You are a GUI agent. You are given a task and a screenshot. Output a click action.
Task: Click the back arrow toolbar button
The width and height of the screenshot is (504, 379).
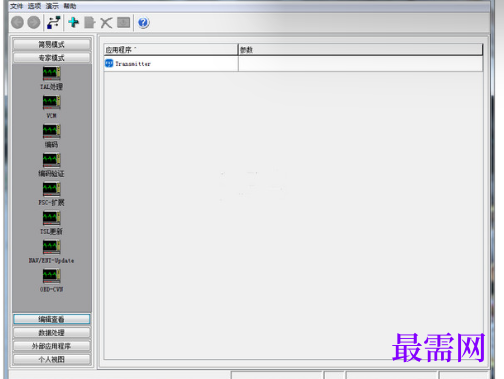[x=17, y=23]
